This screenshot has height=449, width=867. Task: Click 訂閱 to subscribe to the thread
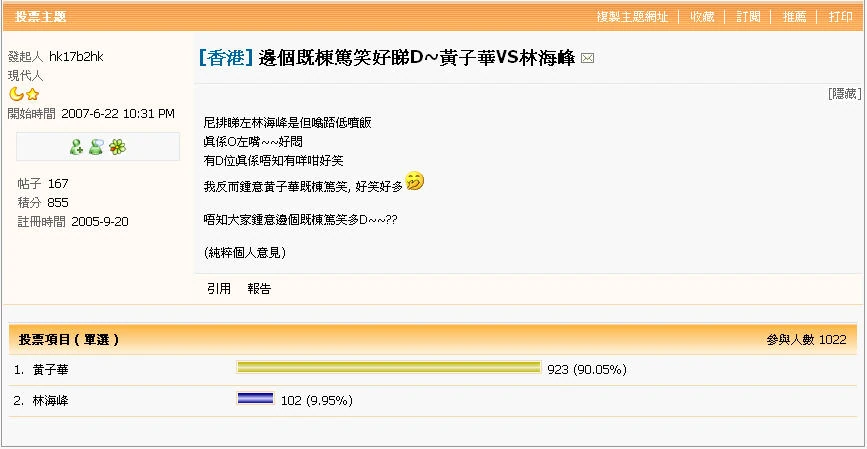pyautogui.click(x=748, y=17)
